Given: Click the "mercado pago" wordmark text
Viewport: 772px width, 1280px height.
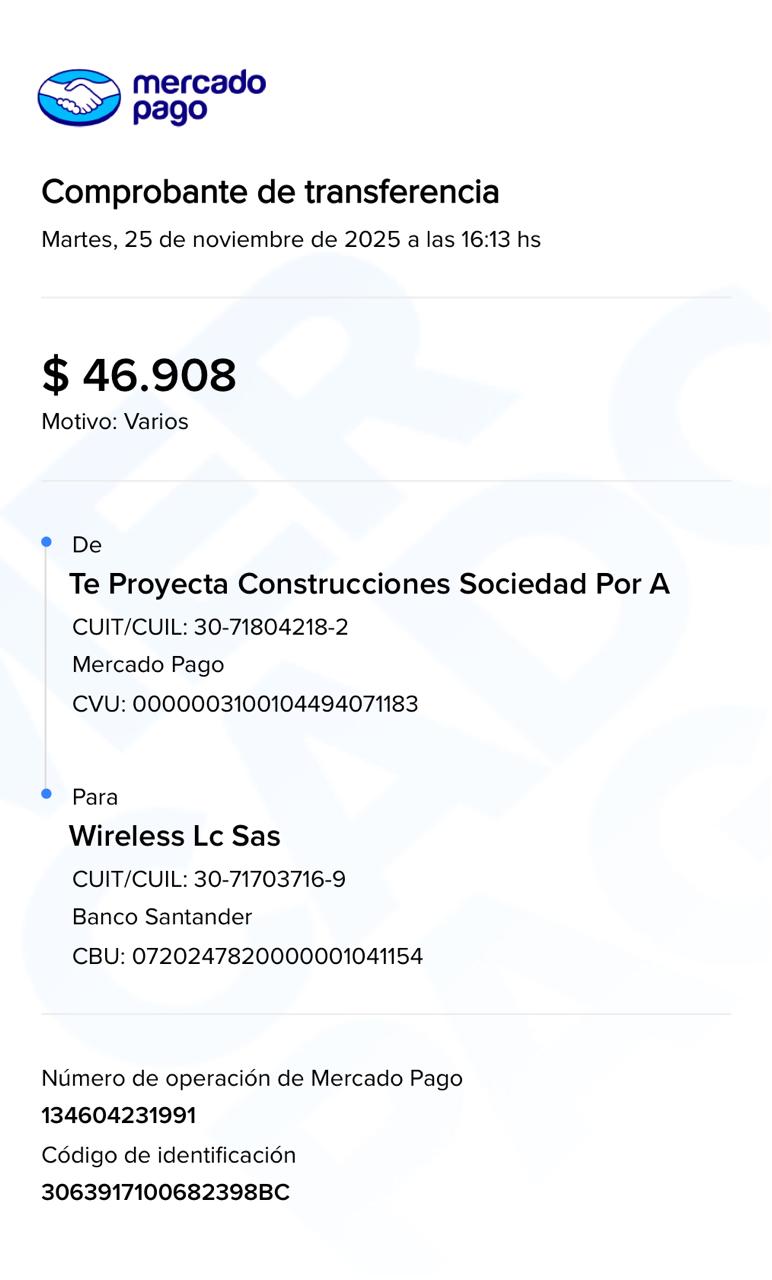Looking at the screenshot, I should (198, 97).
